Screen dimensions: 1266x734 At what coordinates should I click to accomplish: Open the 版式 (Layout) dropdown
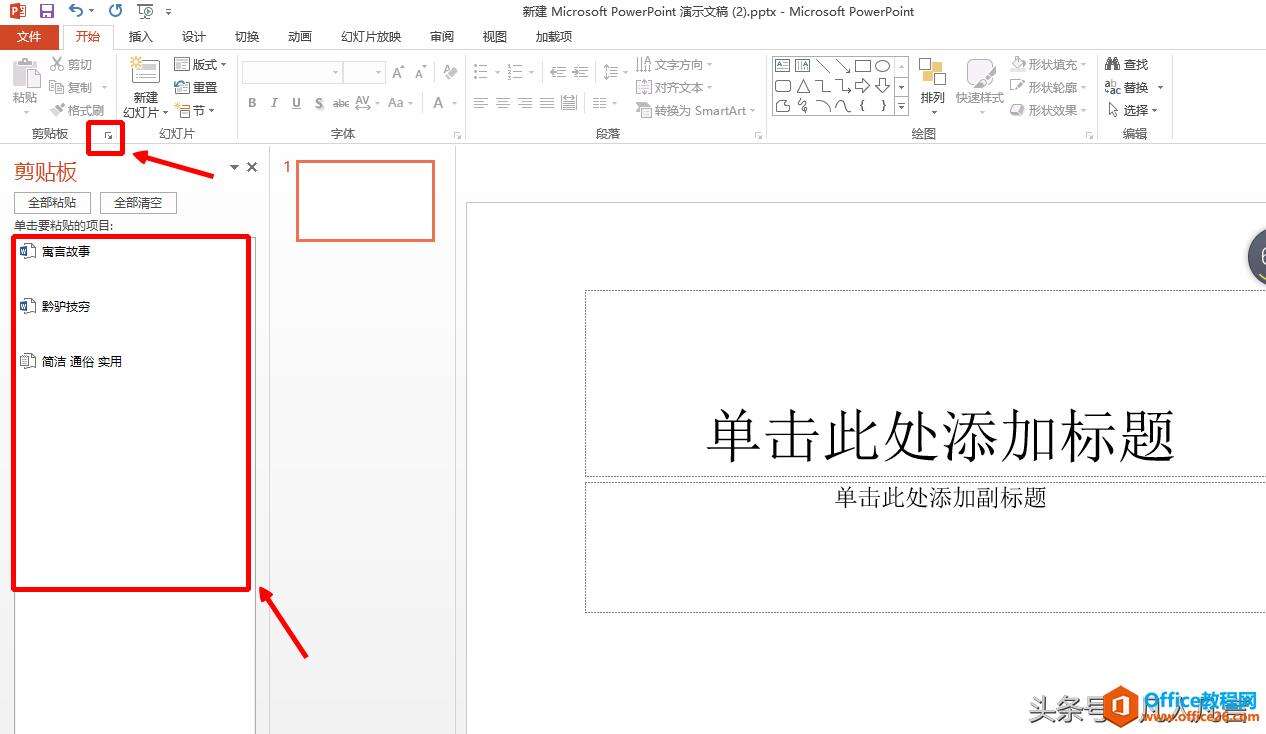pyautogui.click(x=200, y=64)
